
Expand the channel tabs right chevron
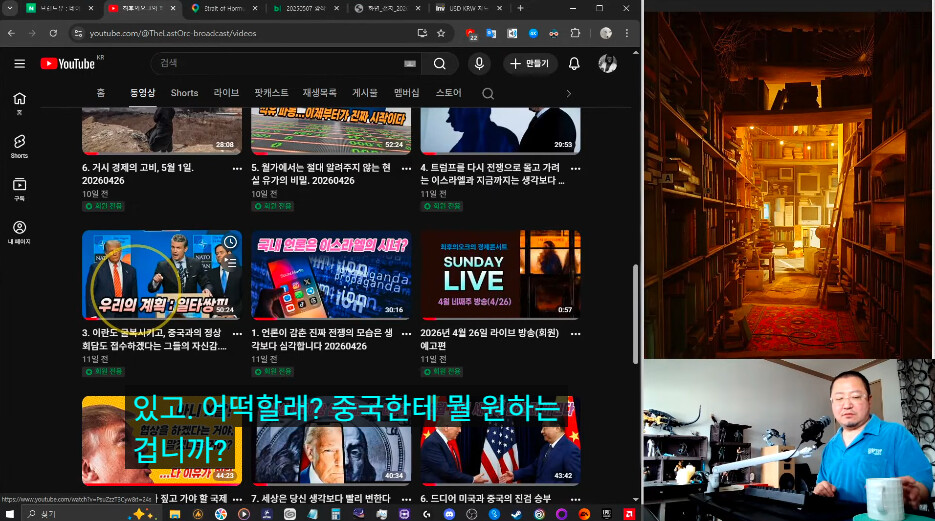(568, 94)
